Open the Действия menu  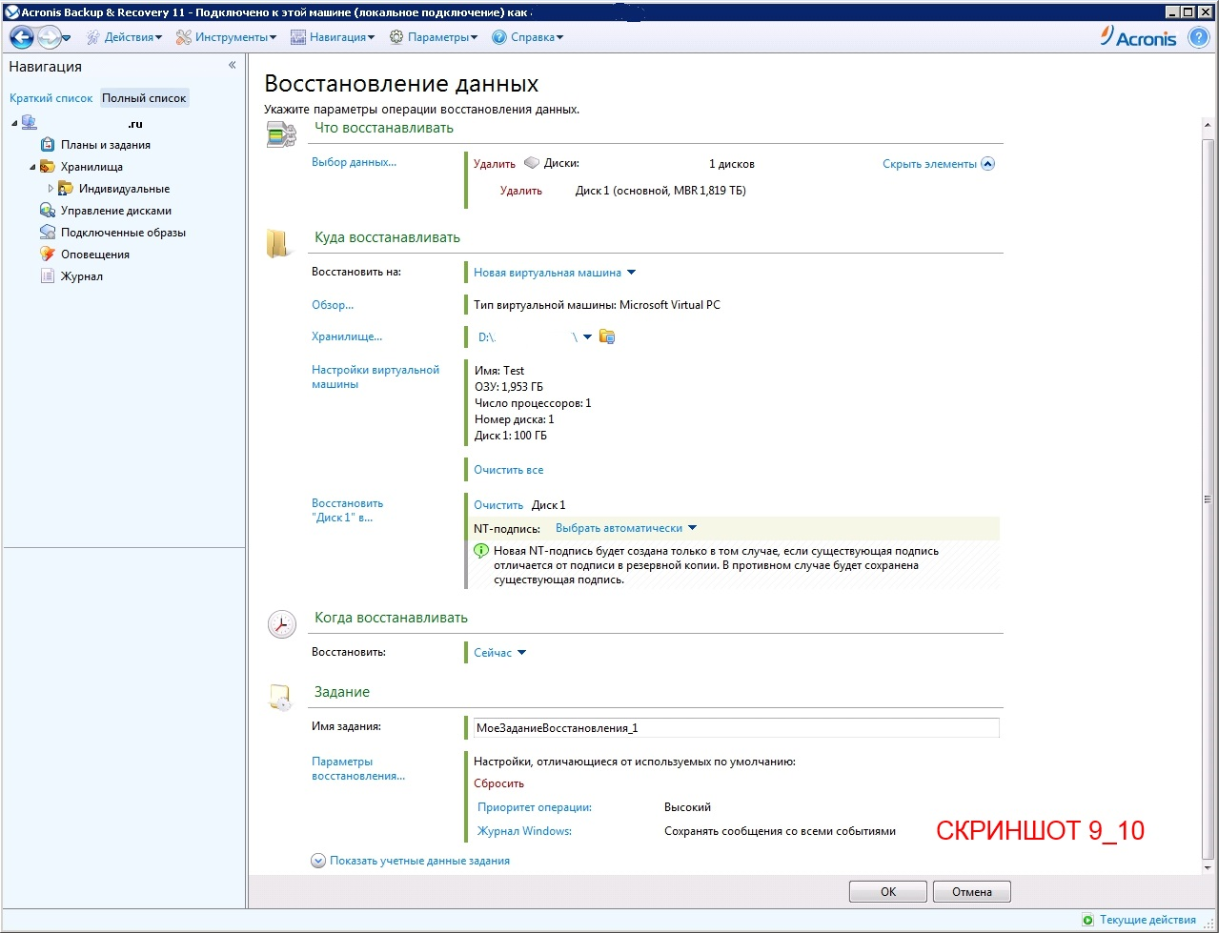124,37
